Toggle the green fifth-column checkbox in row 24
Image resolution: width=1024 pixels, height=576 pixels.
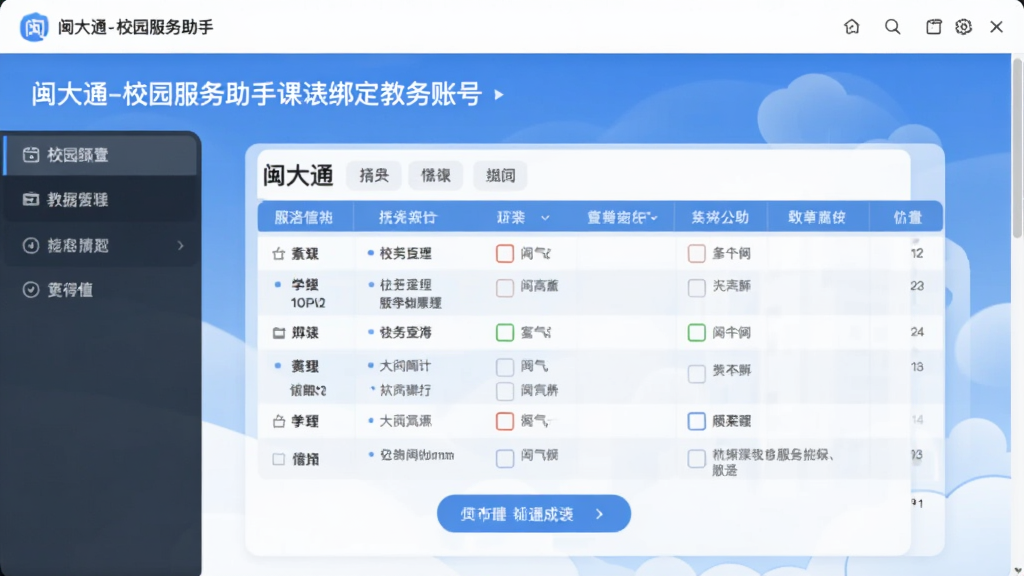coord(697,332)
